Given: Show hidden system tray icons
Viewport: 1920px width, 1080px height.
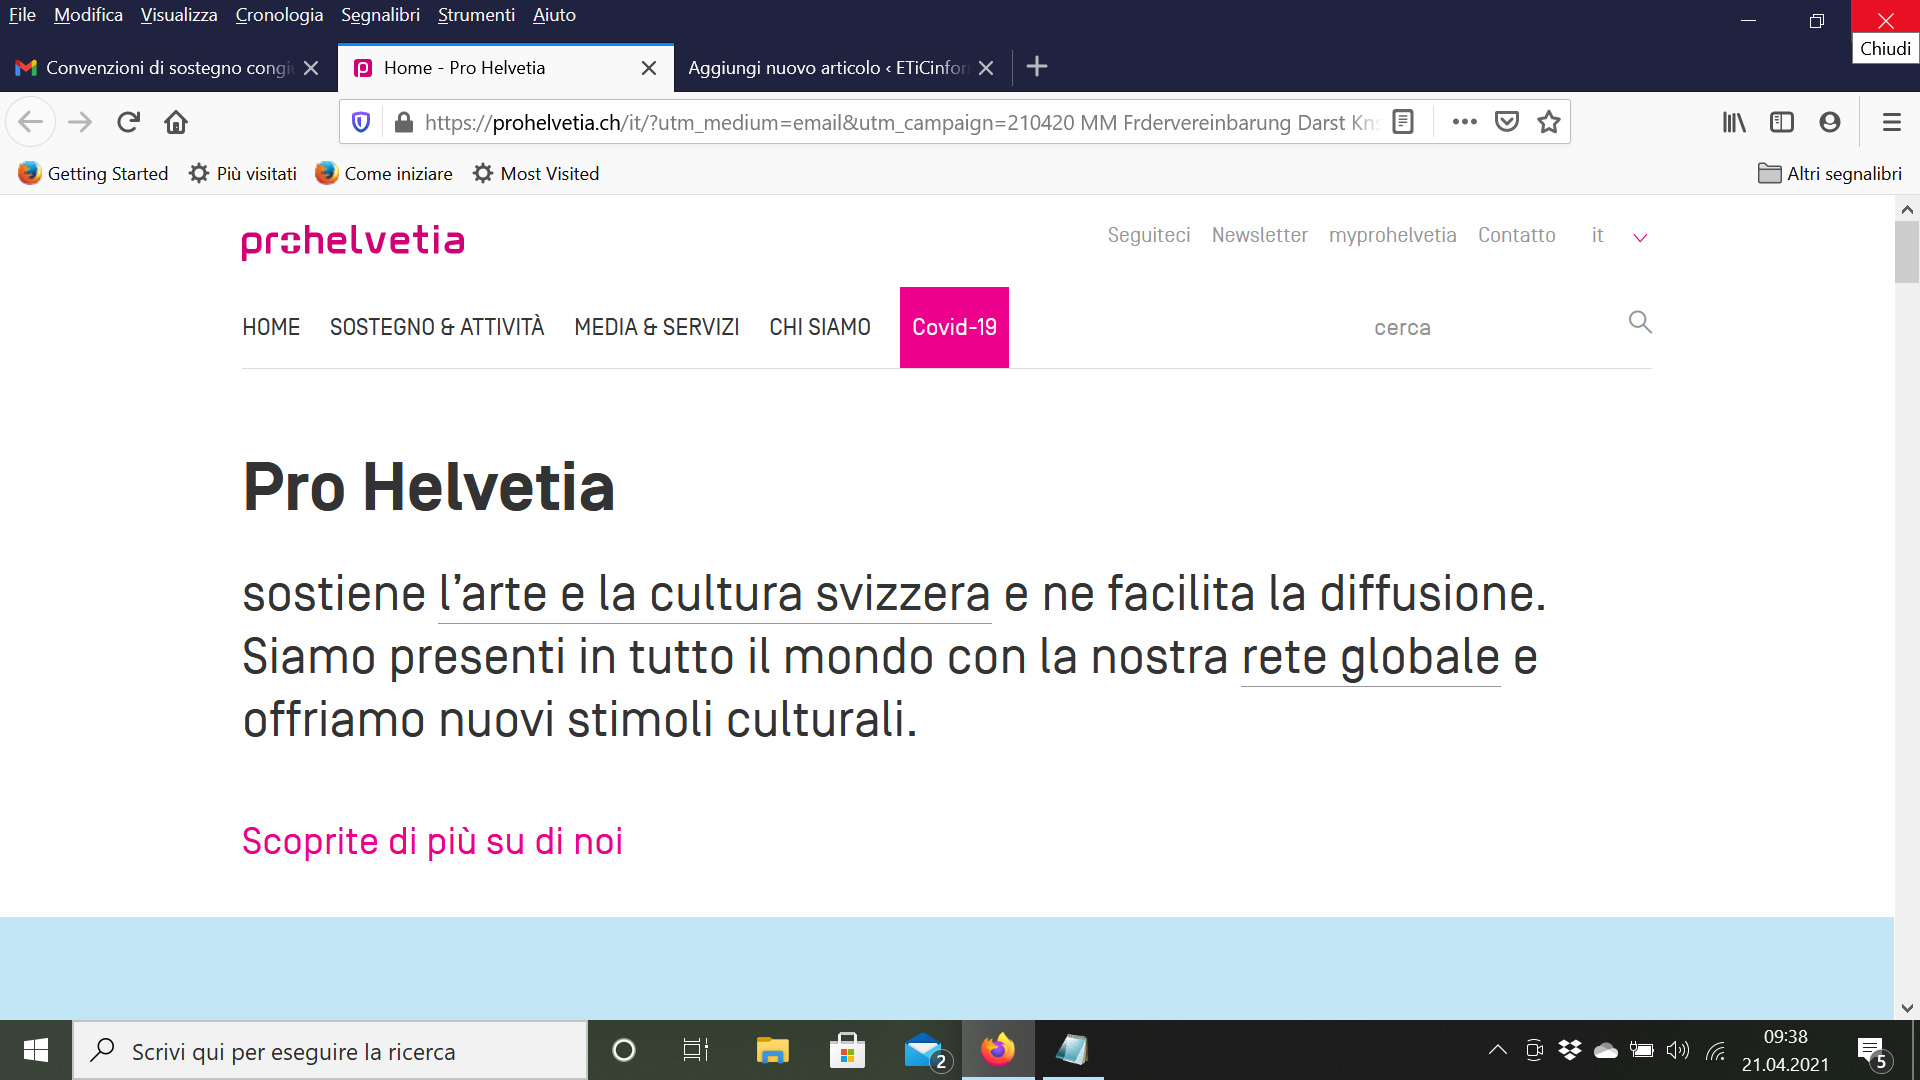Looking at the screenshot, I should [x=1497, y=1050].
